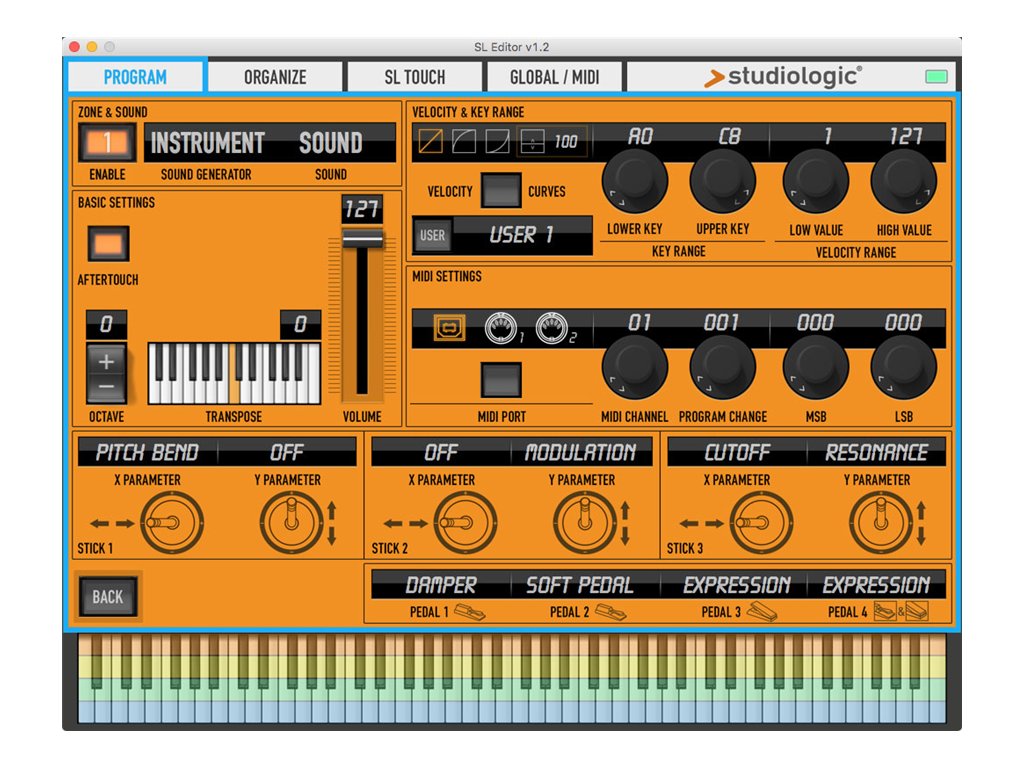1024x768 pixels.
Task: Toggle the Aftertouch button
Action: pos(108,244)
